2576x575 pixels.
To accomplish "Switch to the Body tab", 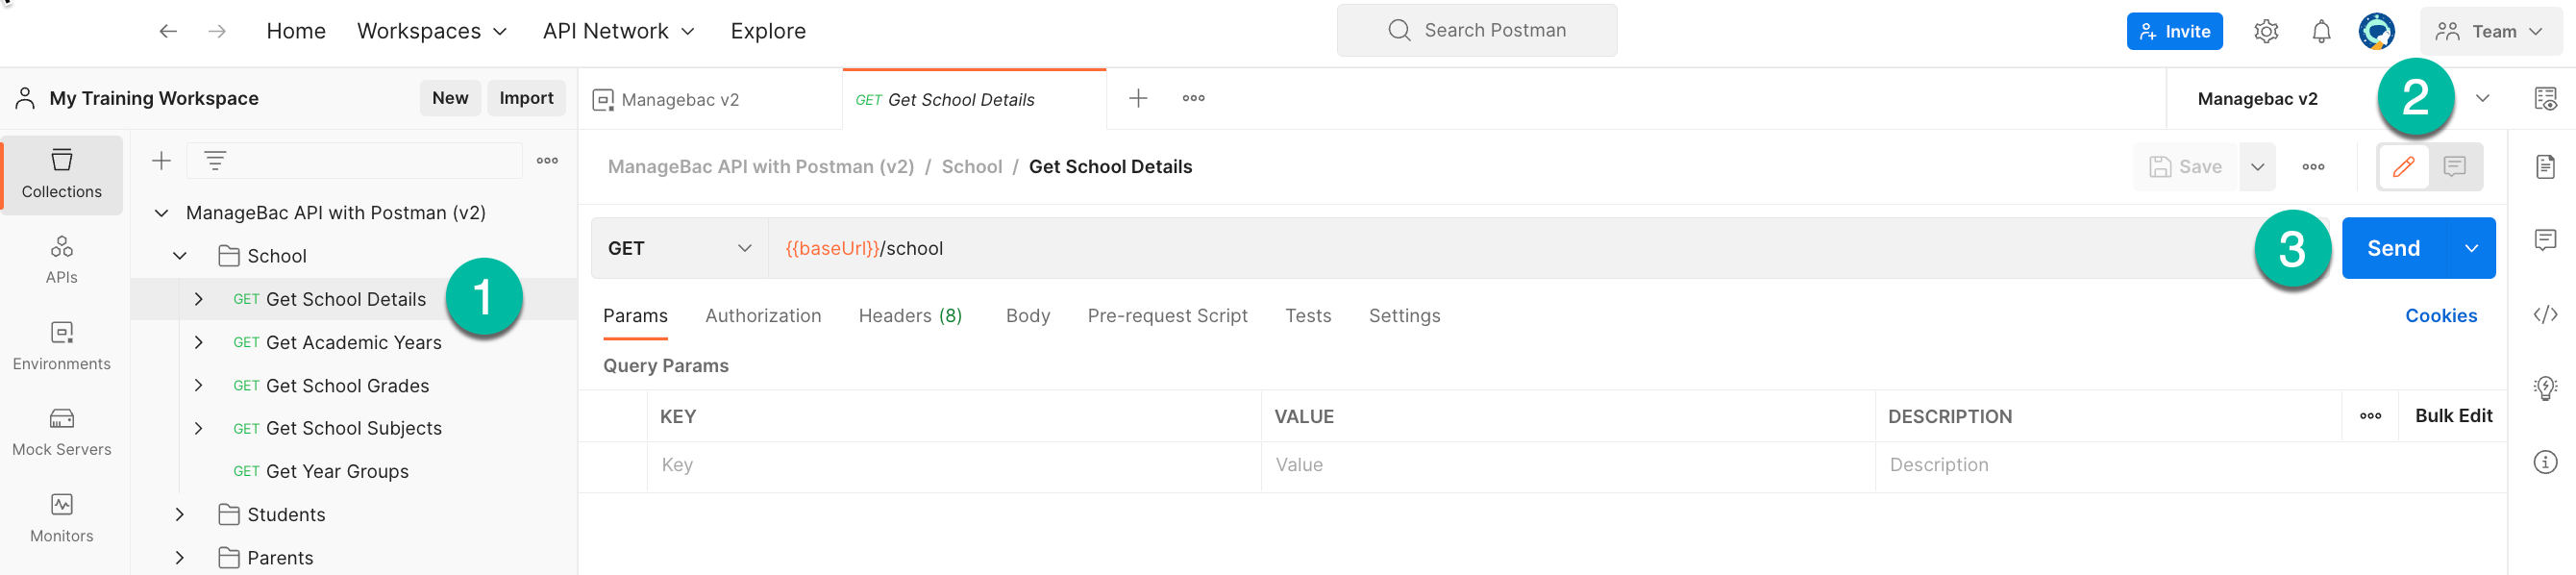I will tap(1027, 316).
